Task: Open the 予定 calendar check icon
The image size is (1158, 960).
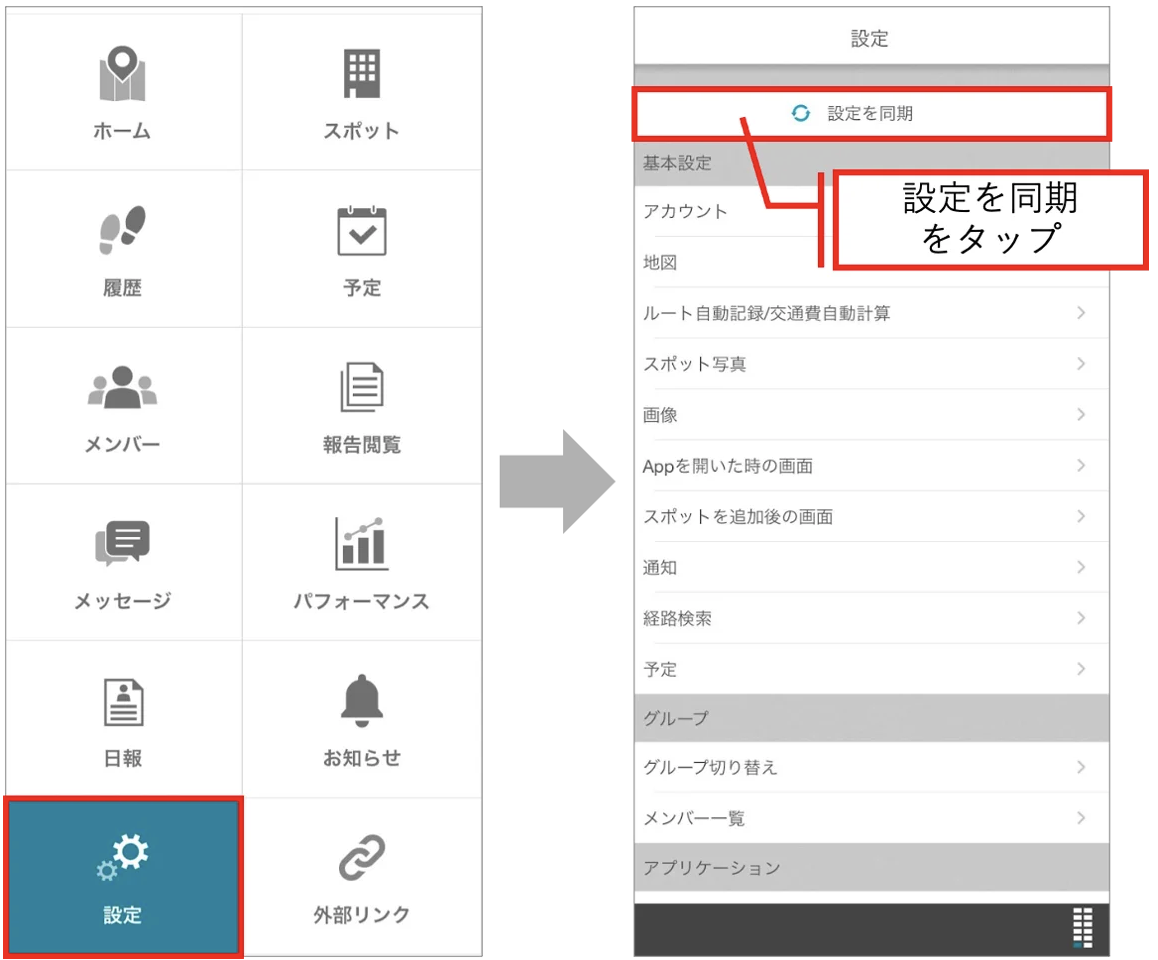Action: (x=362, y=231)
